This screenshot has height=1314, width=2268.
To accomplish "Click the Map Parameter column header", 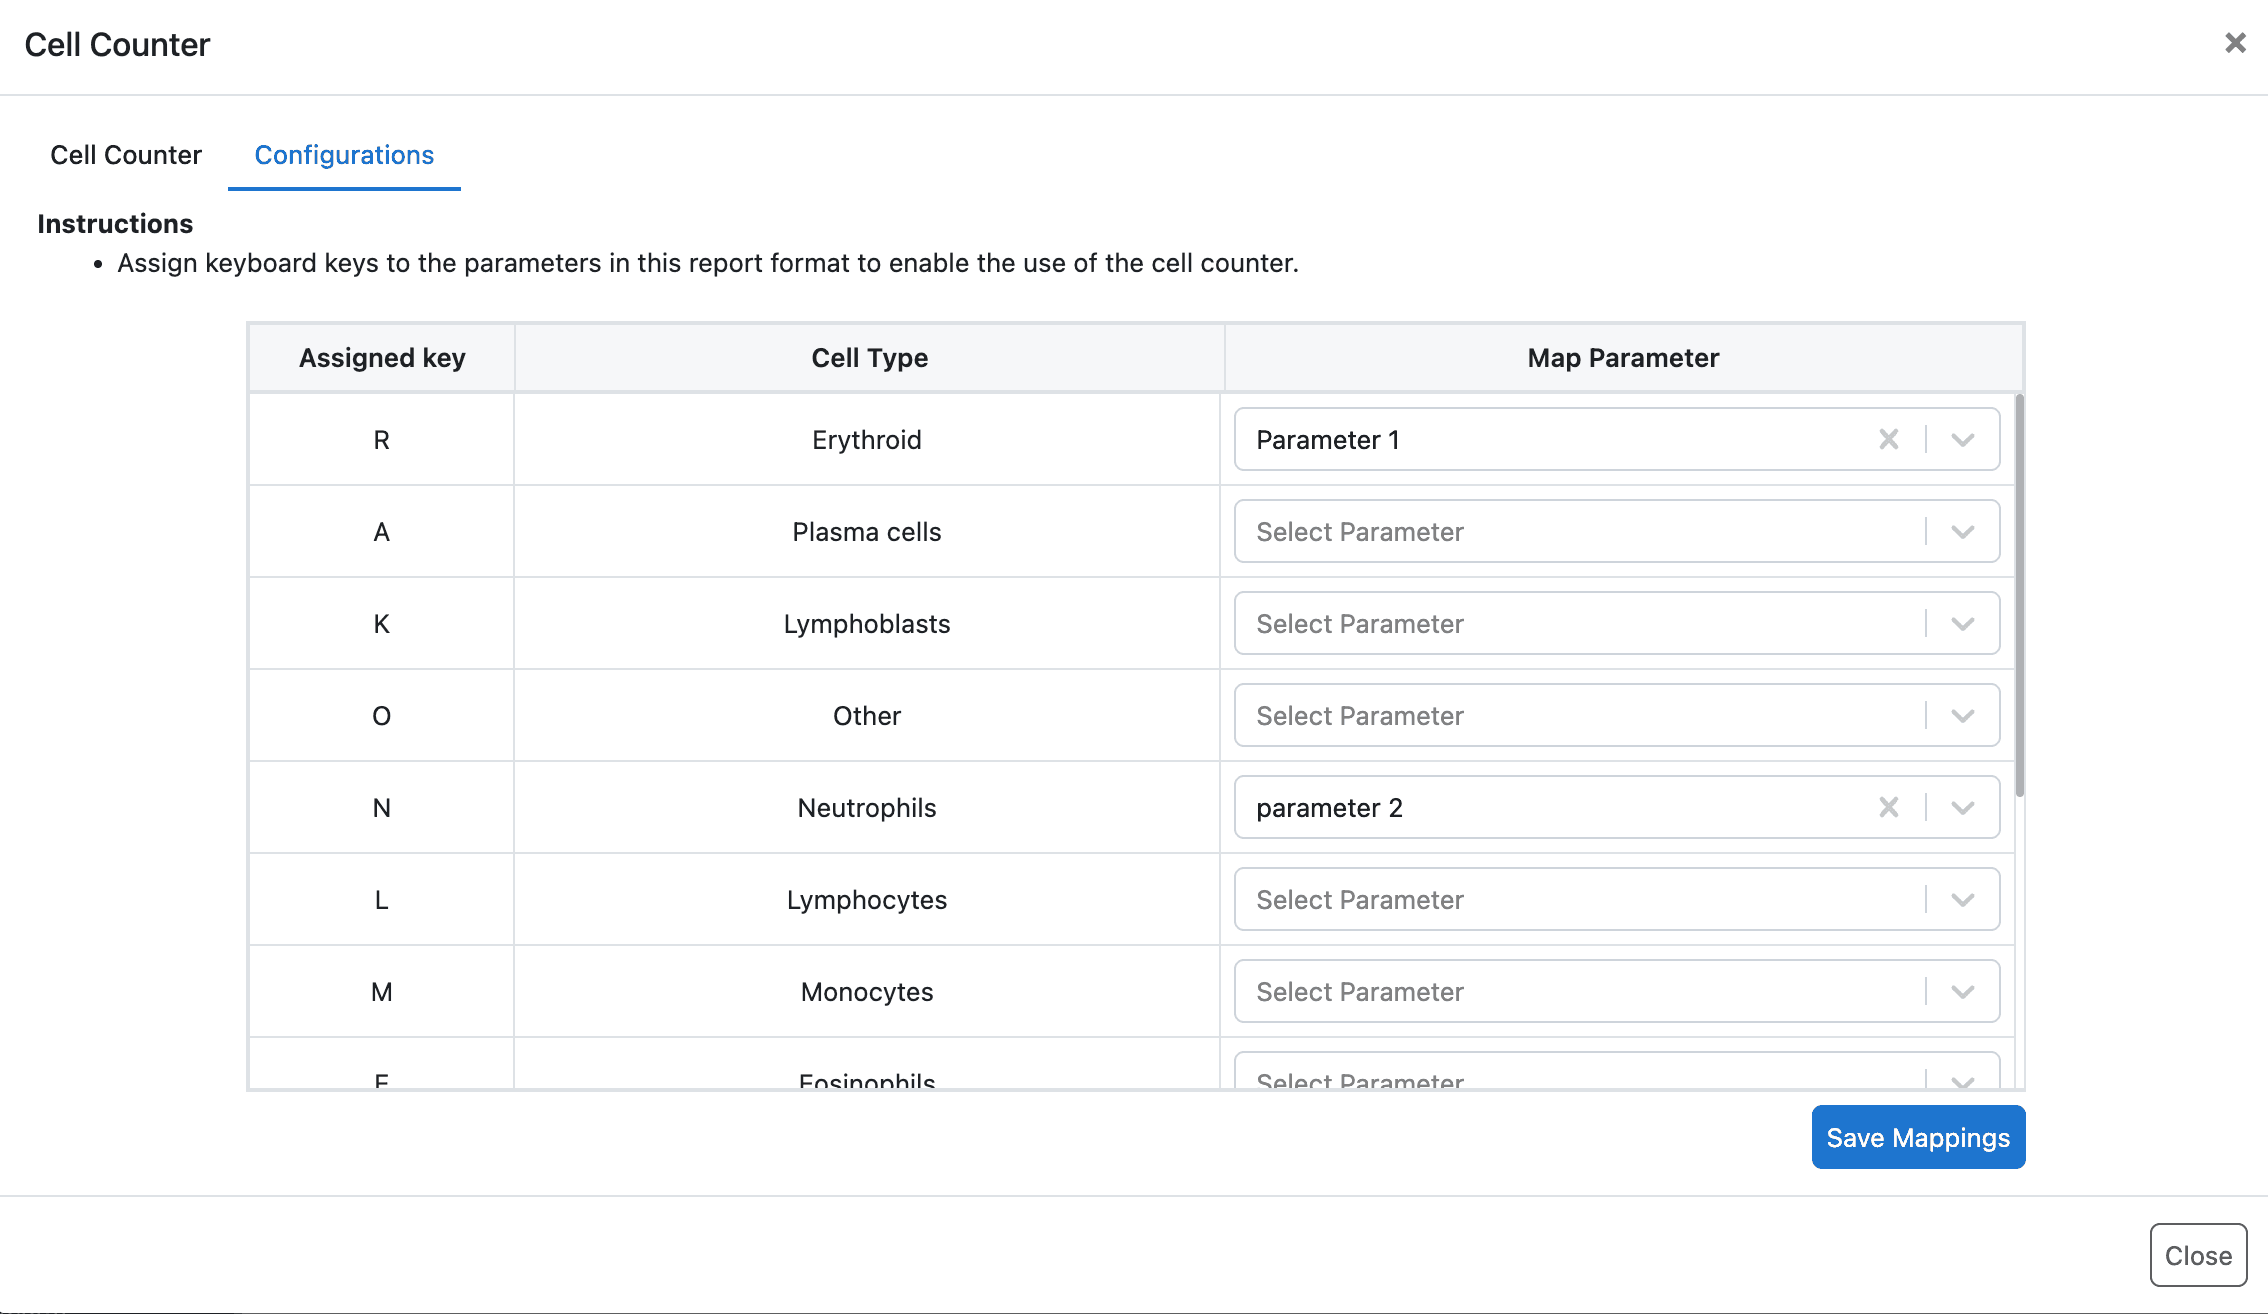I will (x=1623, y=358).
